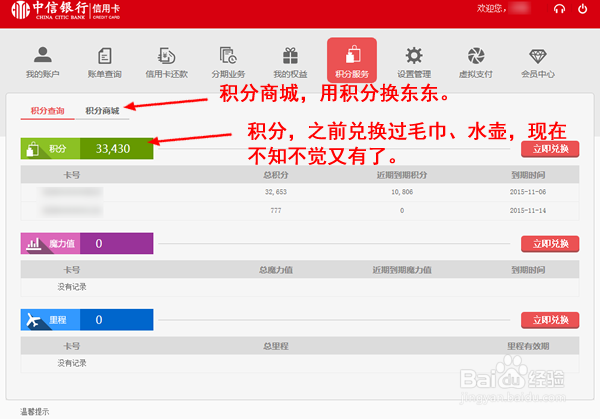Click 没有记录 under 里程 table
The height and width of the screenshot is (419, 600).
pyautogui.click(x=72, y=363)
